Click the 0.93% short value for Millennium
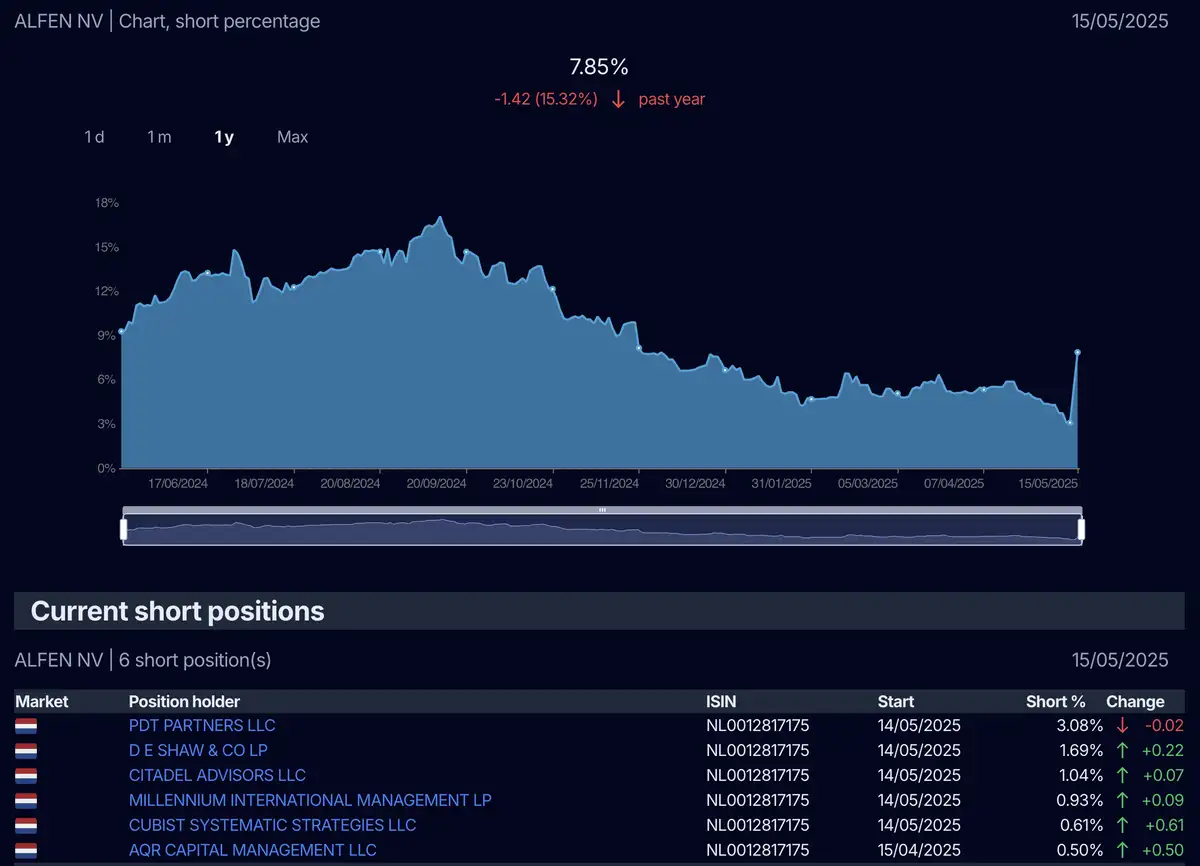Image resolution: width=1200 pixels, height=866 pixels. pos(1079,800)
